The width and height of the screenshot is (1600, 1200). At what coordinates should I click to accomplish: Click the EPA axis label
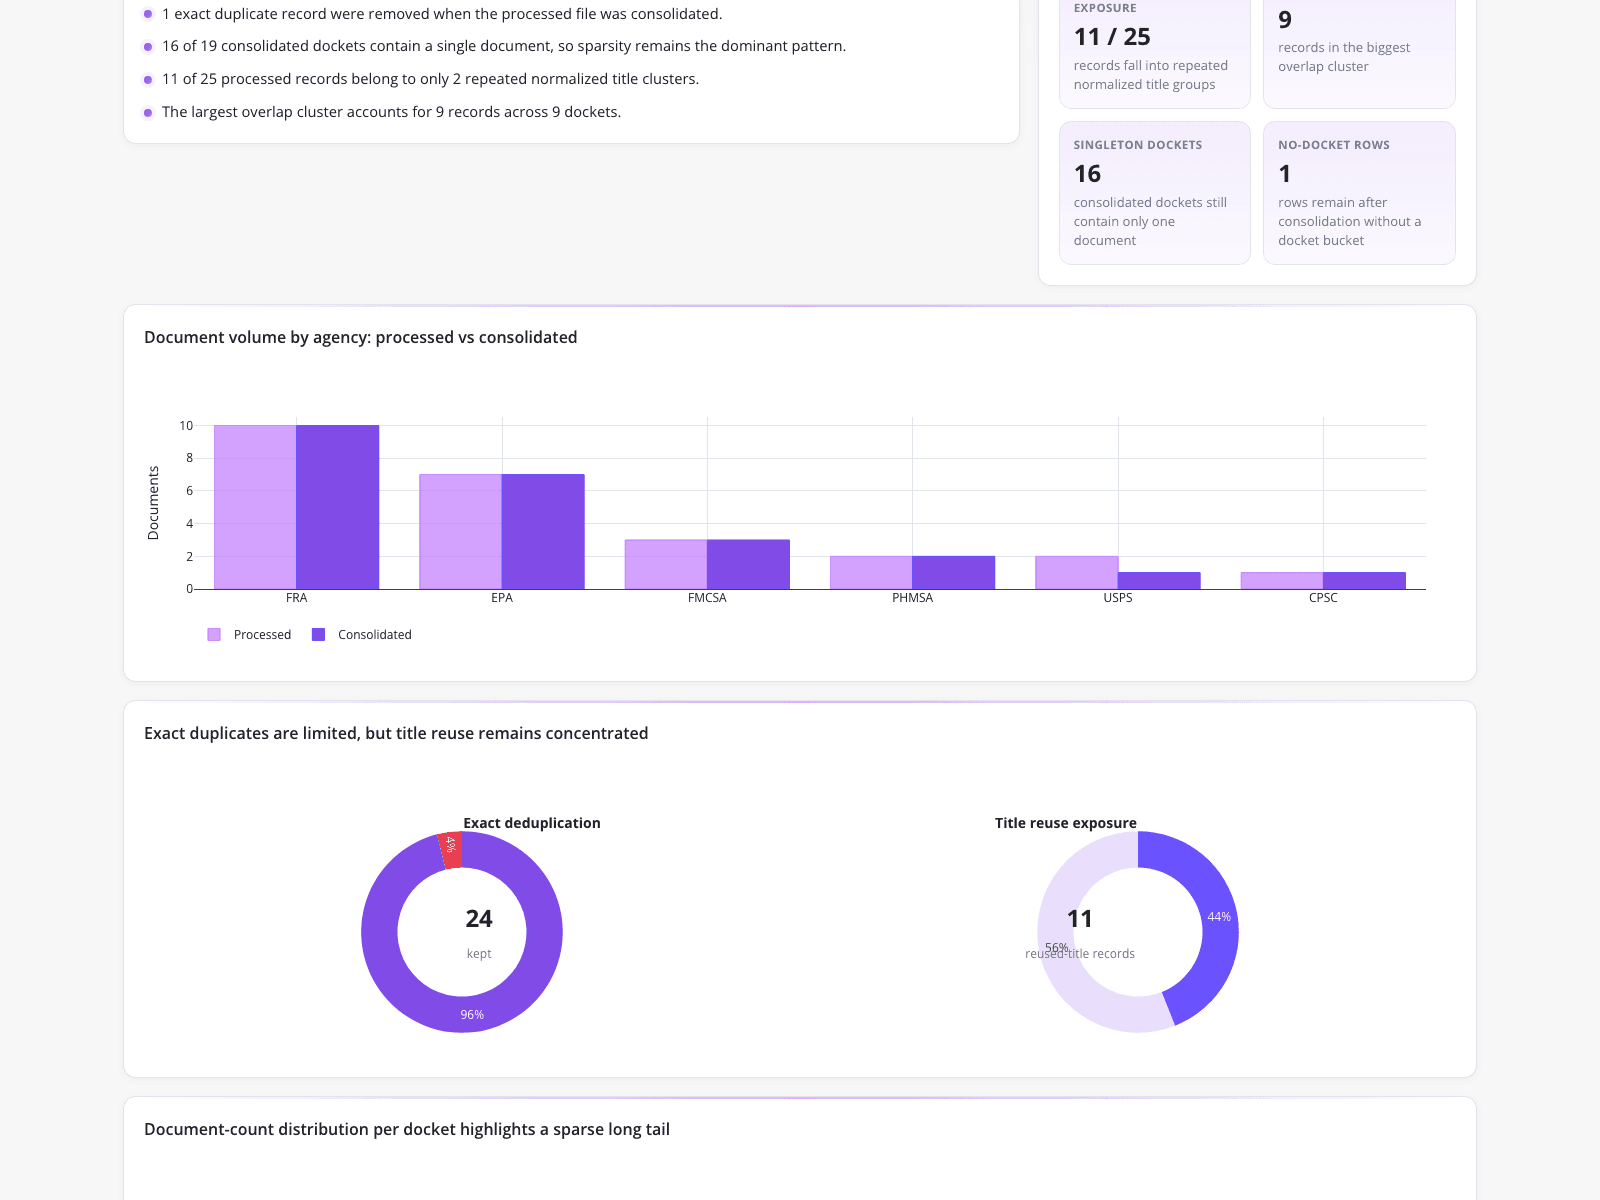(x=502, y=598)
